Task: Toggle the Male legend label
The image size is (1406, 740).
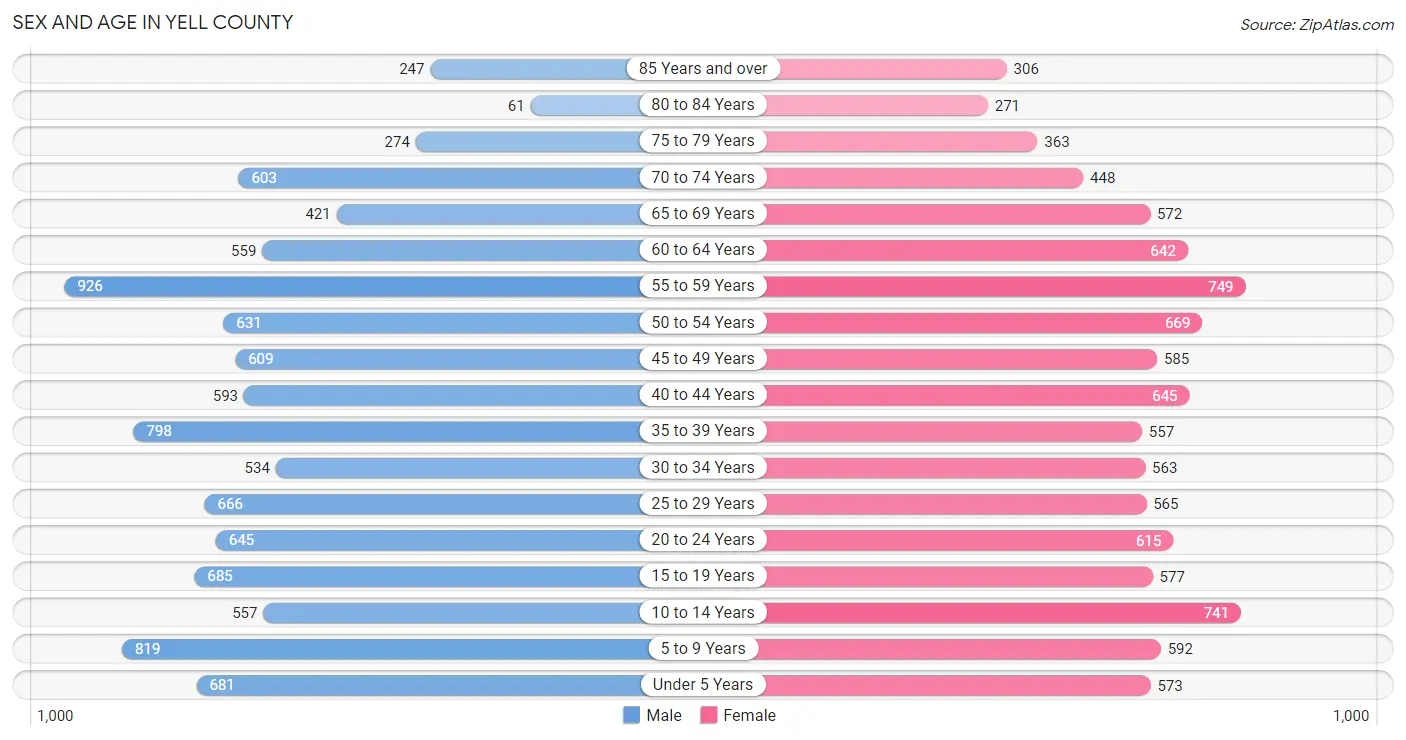Action: pyautogui.click(x=664, y=715)
